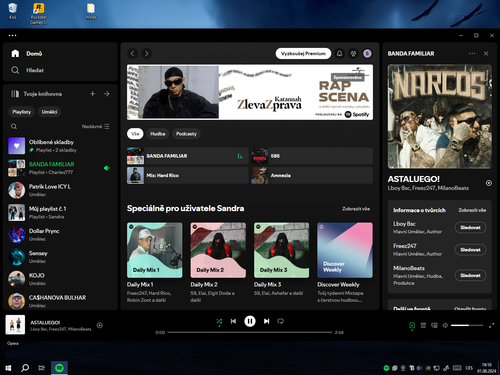Open BANDA FAMILIAR playlist in library
This screenshot has width=500, height=375.
(x=60, y=168)
